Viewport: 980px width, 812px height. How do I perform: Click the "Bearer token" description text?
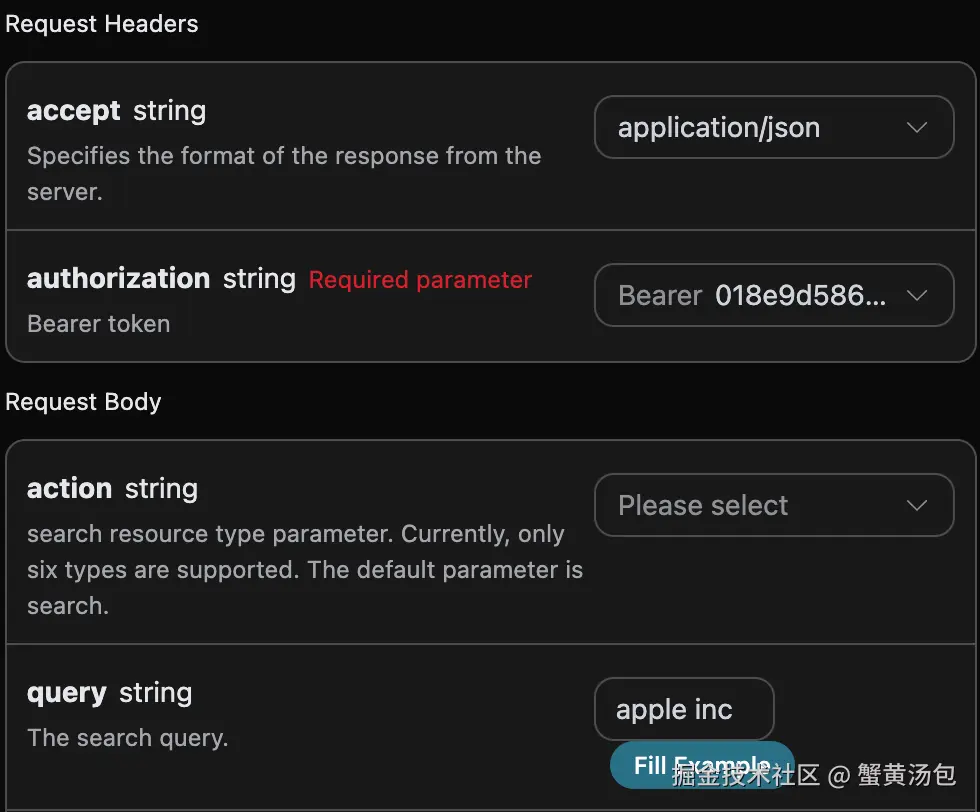98,324
